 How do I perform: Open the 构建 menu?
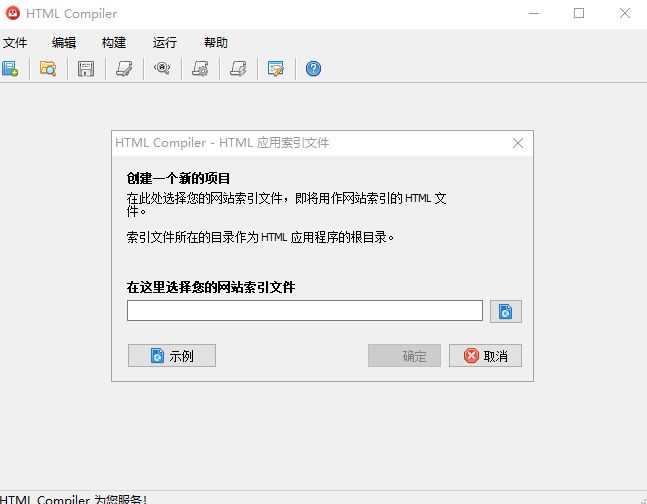114,43
